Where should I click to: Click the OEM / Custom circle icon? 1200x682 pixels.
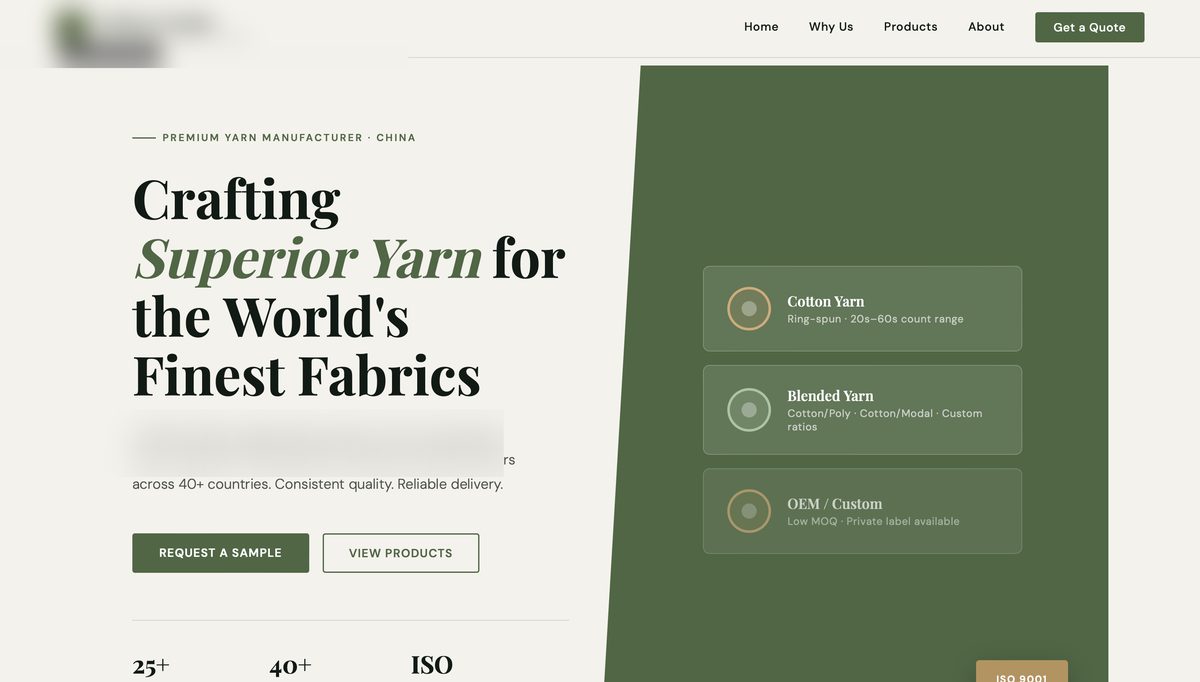(749, 511)
